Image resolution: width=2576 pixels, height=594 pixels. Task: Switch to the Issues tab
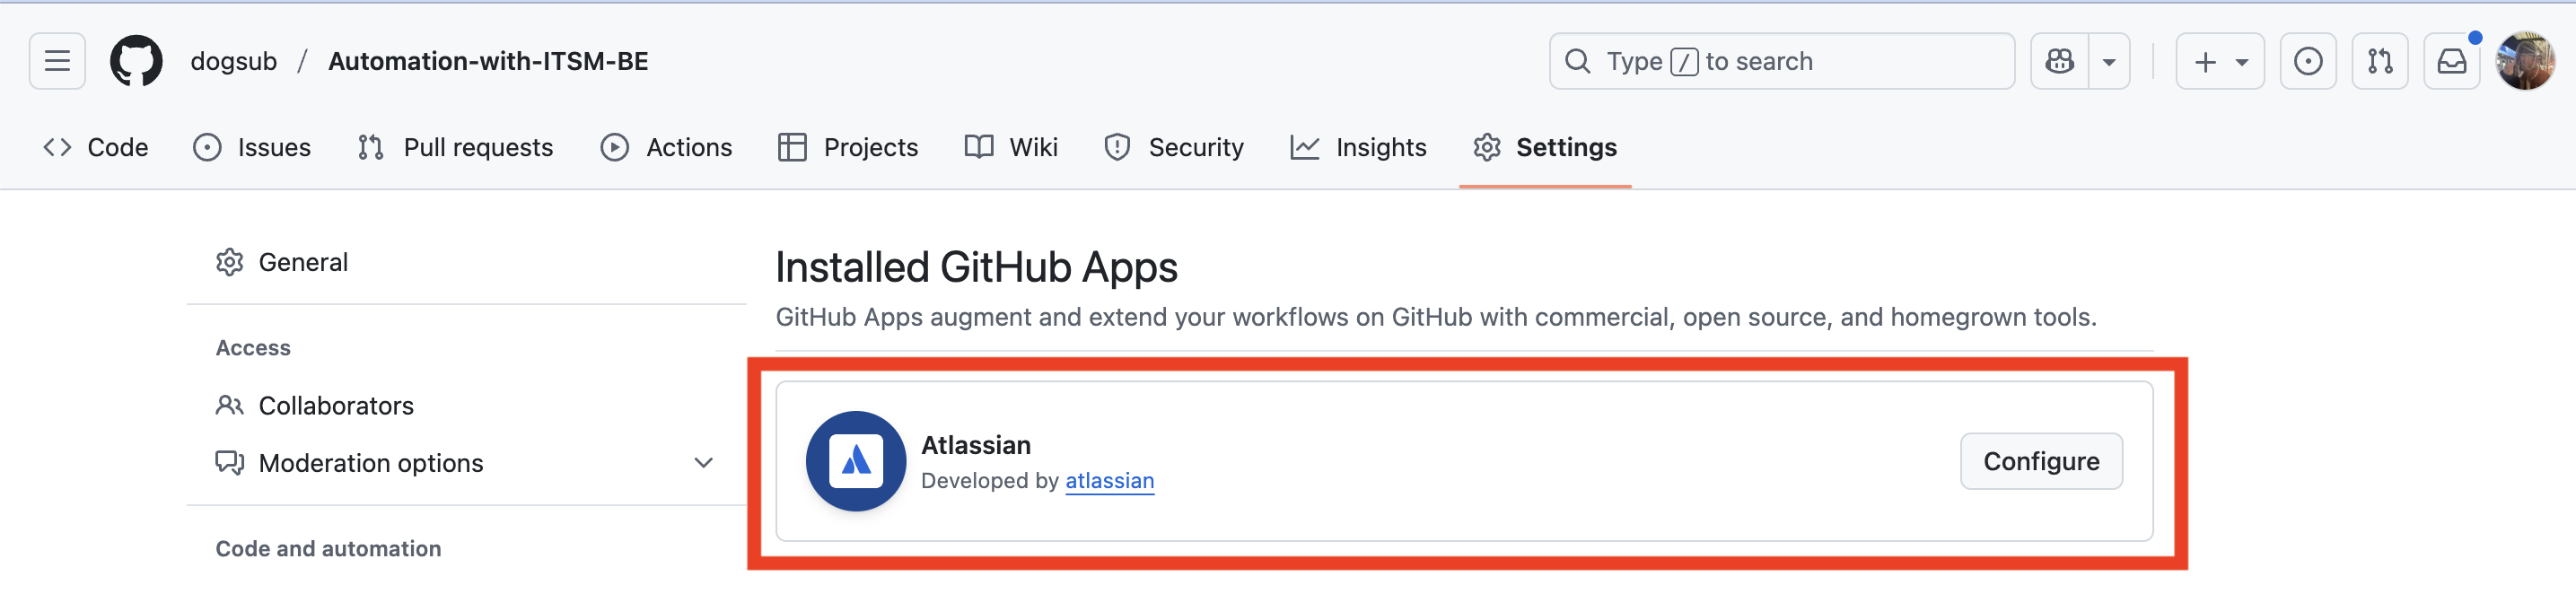tap(252, 147)
